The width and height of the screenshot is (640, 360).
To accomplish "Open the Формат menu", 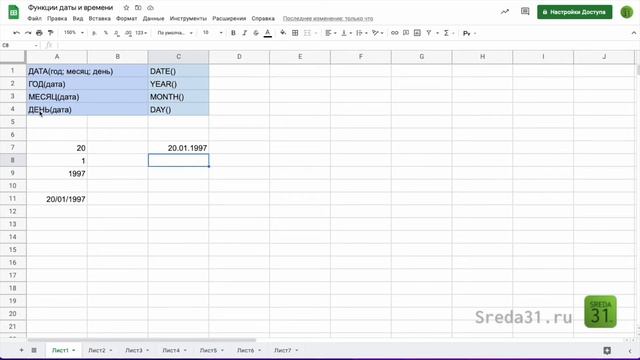I will [127, 18].
